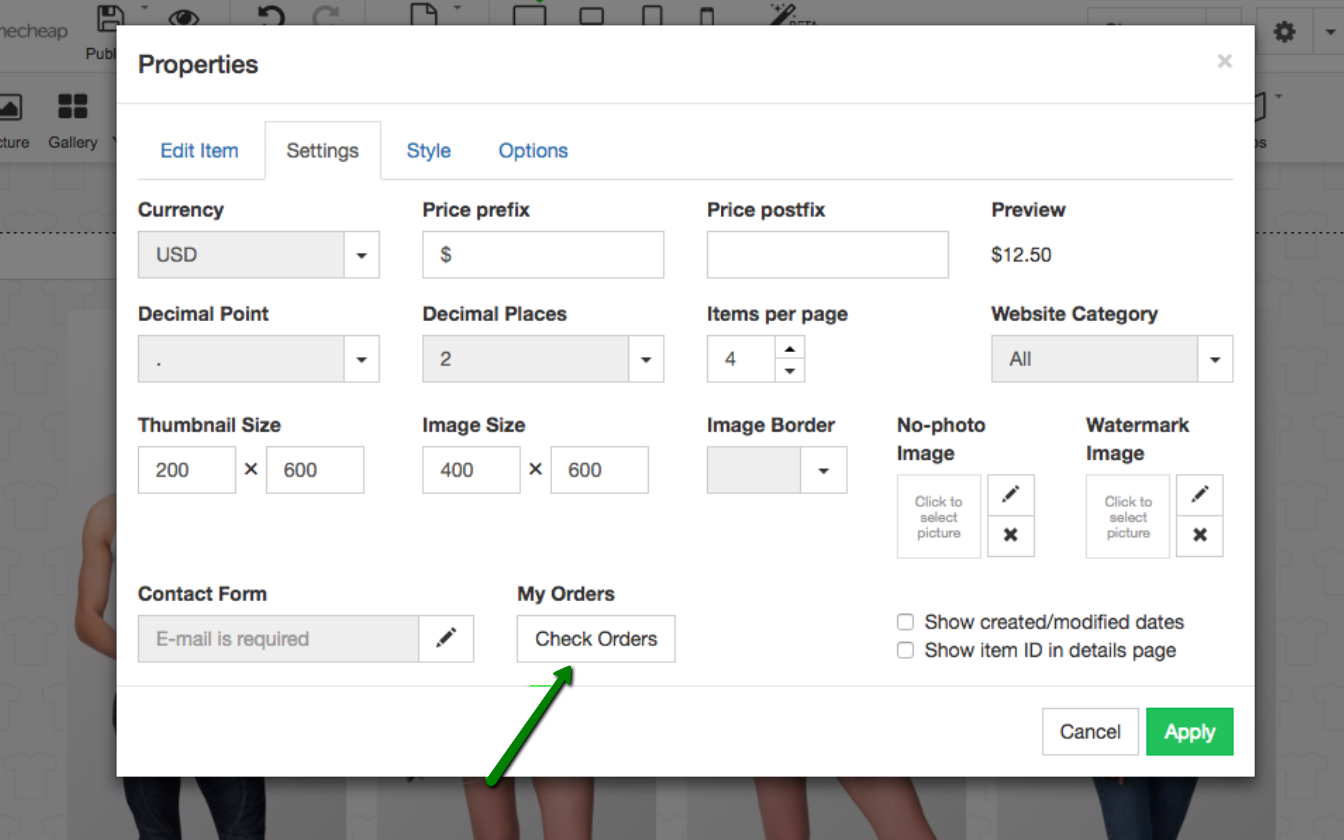Click into the Price prefix field
The width and height of the screenshot is (1344, 840).
point(543,255)
